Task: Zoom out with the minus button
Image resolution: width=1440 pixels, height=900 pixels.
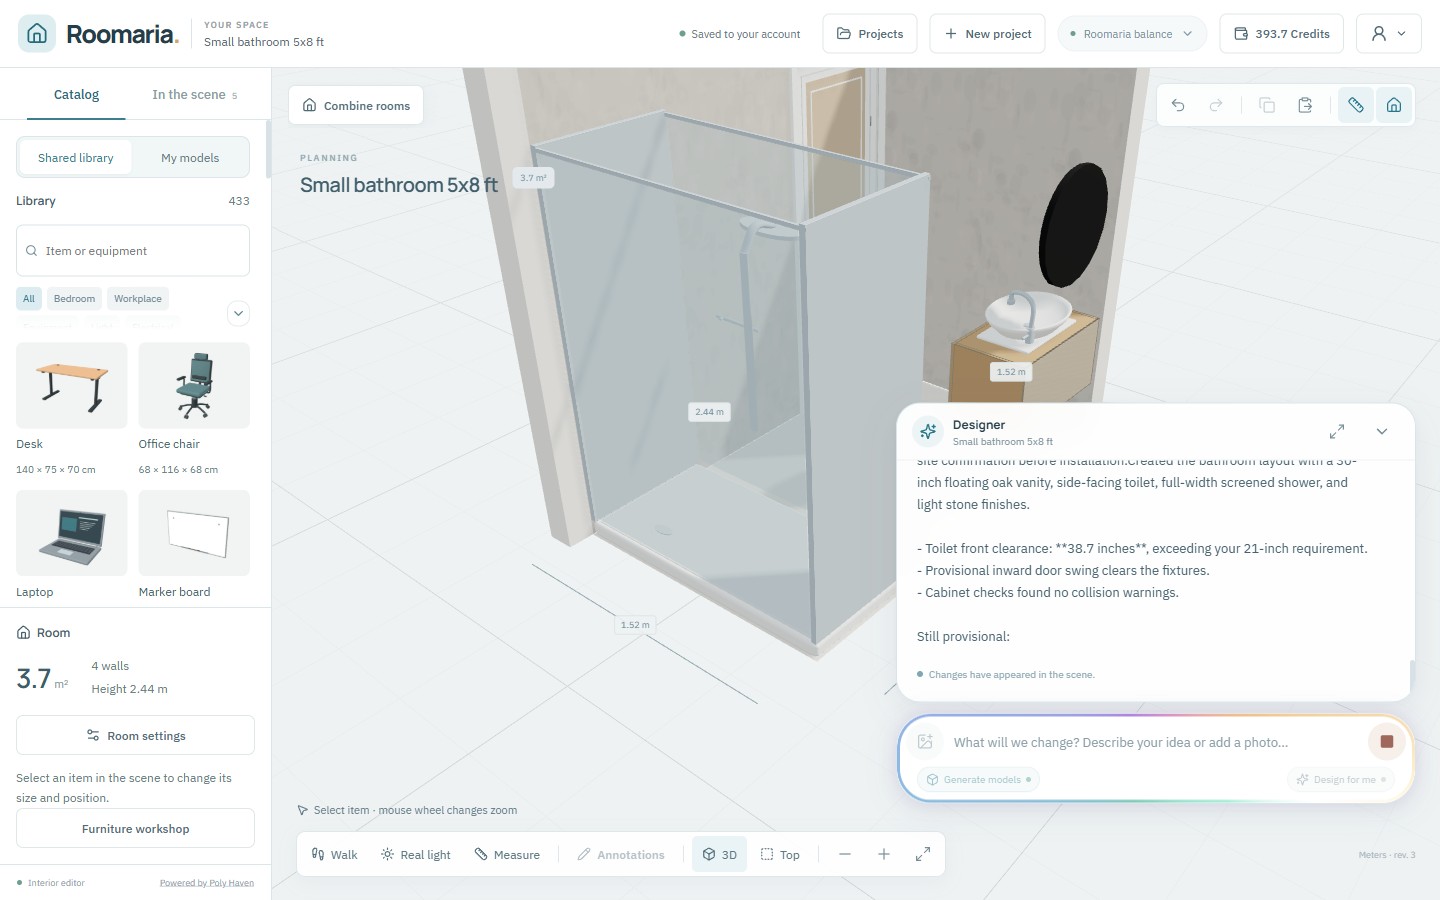Action: pyautogui.click(x=845, y=854)
